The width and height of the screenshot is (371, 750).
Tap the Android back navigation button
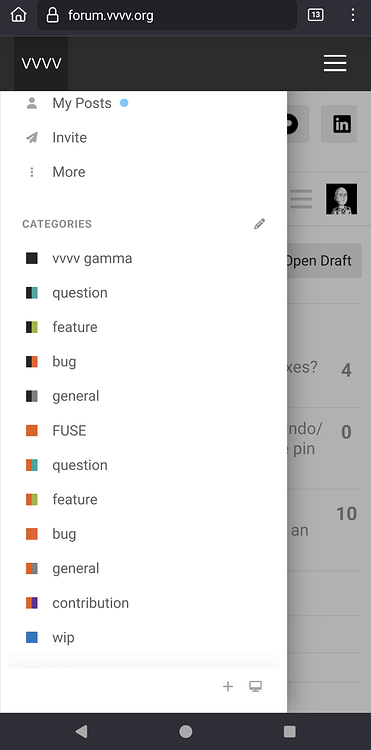(x=81, y=731)
